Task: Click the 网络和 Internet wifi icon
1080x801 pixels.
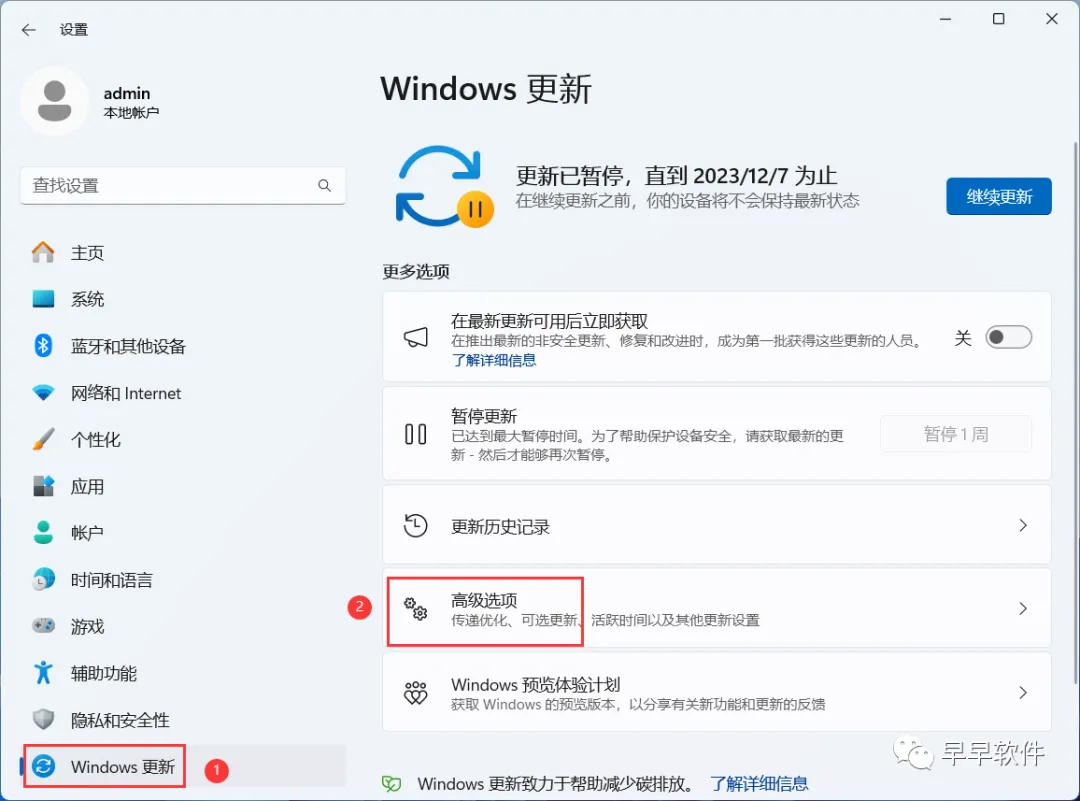Action: click(43, 393)
